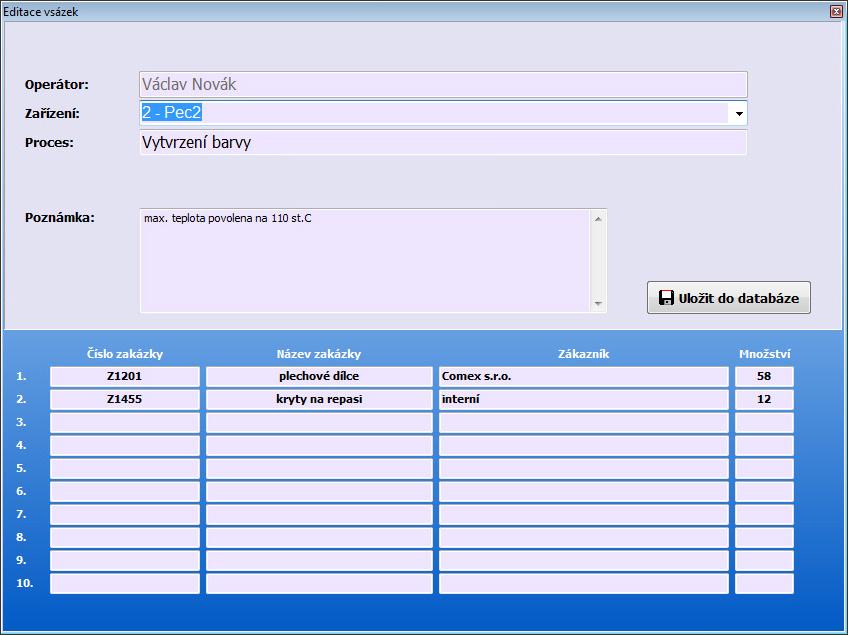Click empty Zákazník cell in row 8
Image resolution: width=848 pixels, height=635 pixels.
click(x=584, y=538)
